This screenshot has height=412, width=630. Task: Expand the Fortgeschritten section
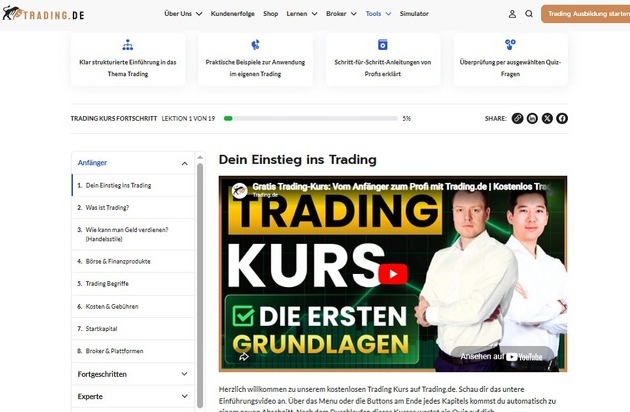184,374
